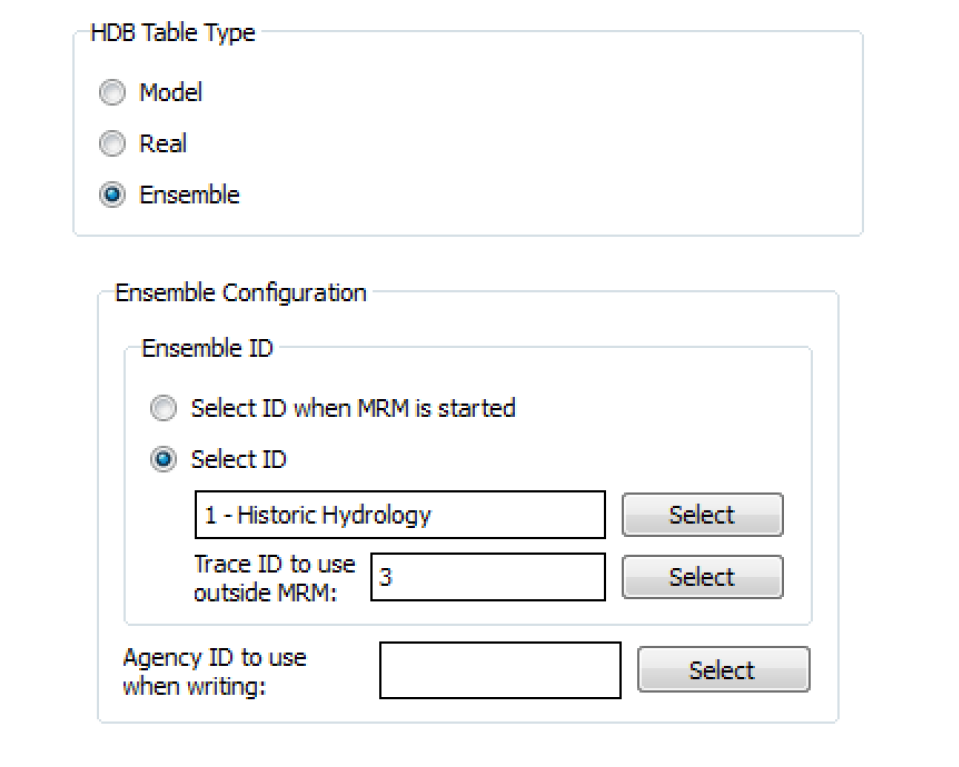Screen dimensions: 959x767
Task: Click the Real label text
Action: [x=163, y=144]
